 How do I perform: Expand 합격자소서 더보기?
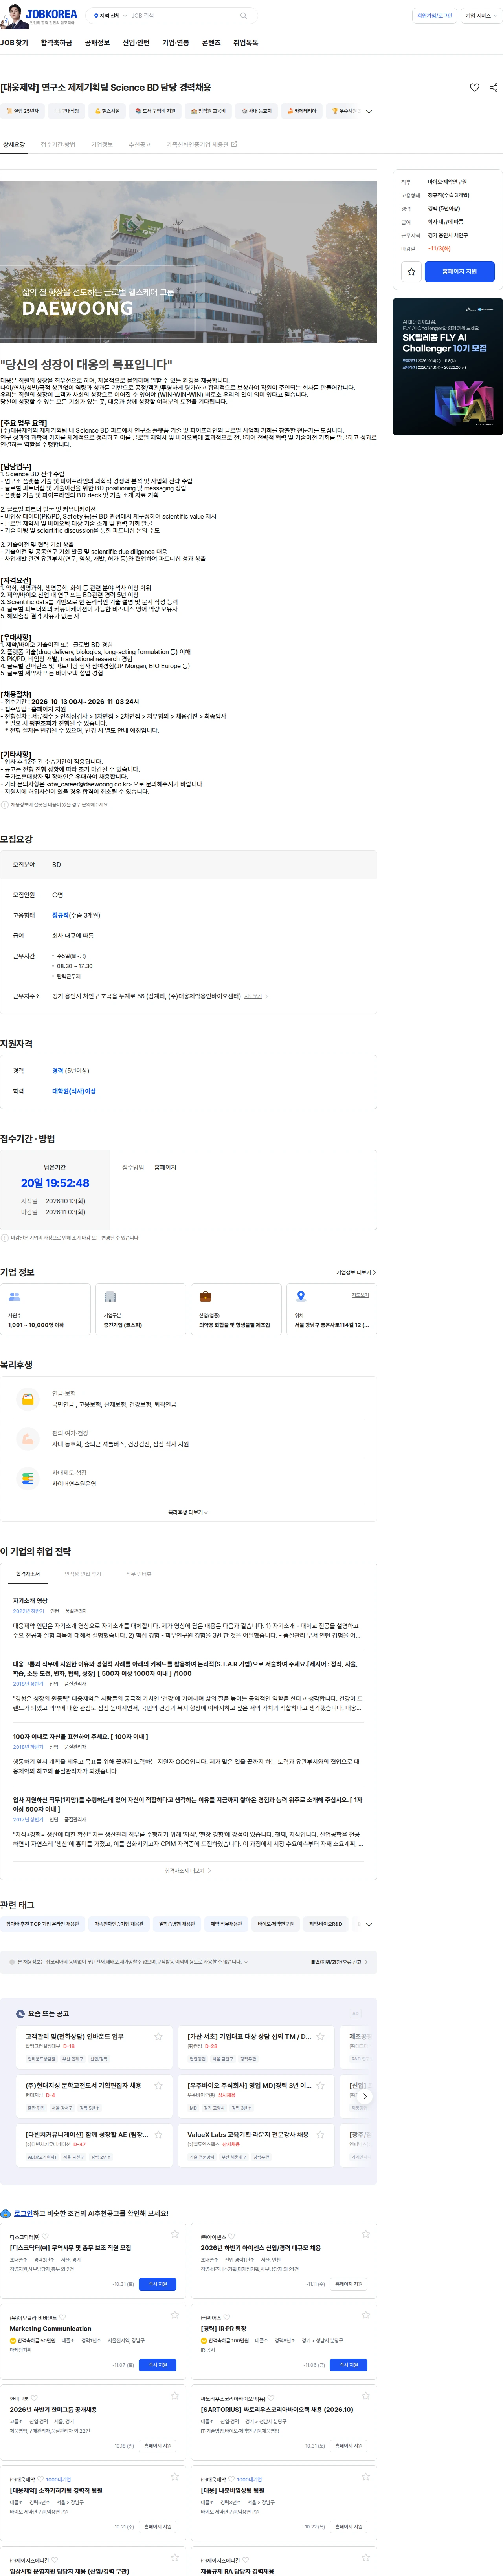click(x=188, y=1870)
